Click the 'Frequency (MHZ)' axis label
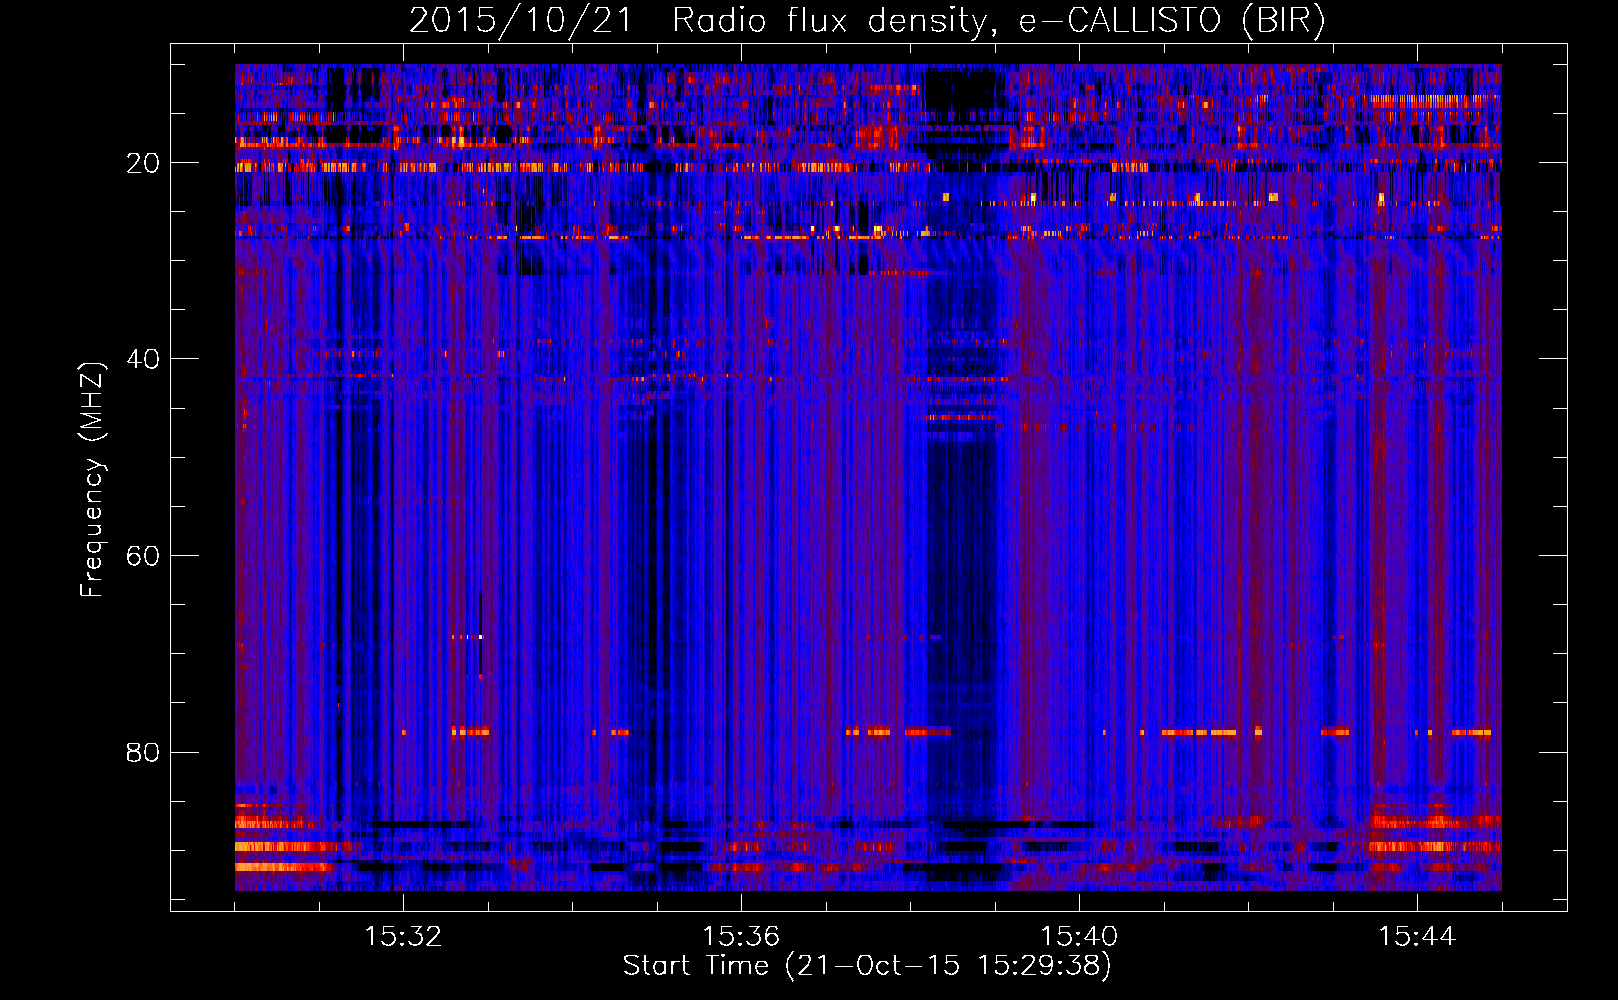Viewport: 1618px width, 1000px height. [92, 480]
